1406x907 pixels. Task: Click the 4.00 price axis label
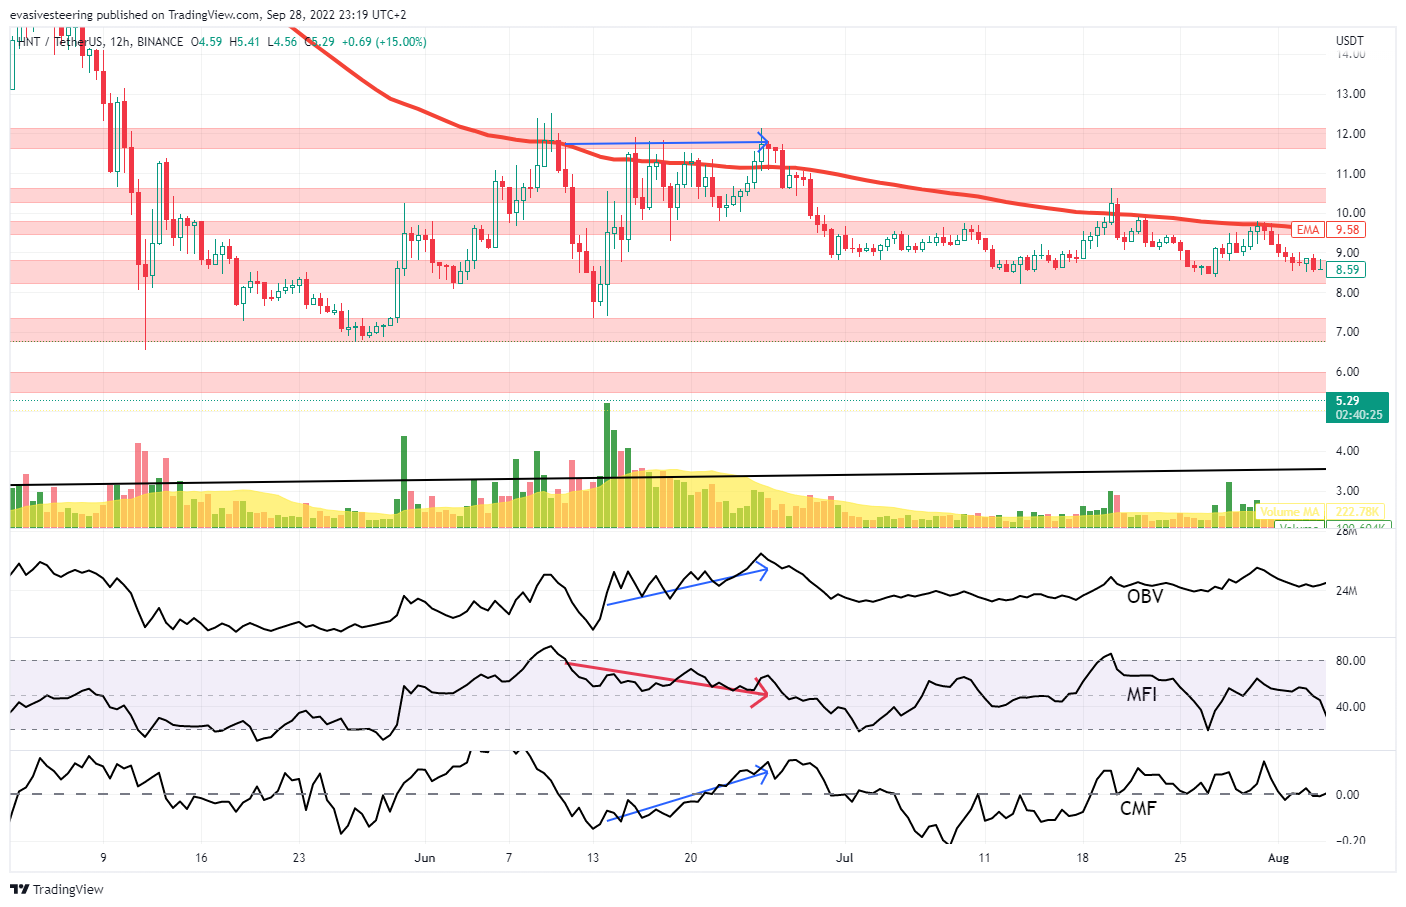tap(1348, 451)
